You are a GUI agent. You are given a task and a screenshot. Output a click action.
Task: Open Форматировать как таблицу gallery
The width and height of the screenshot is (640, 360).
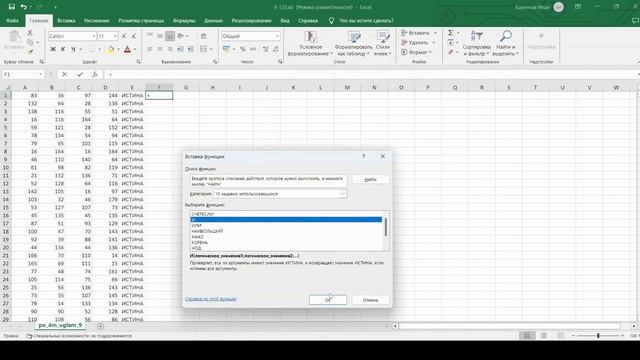click(x=353, y=43)
